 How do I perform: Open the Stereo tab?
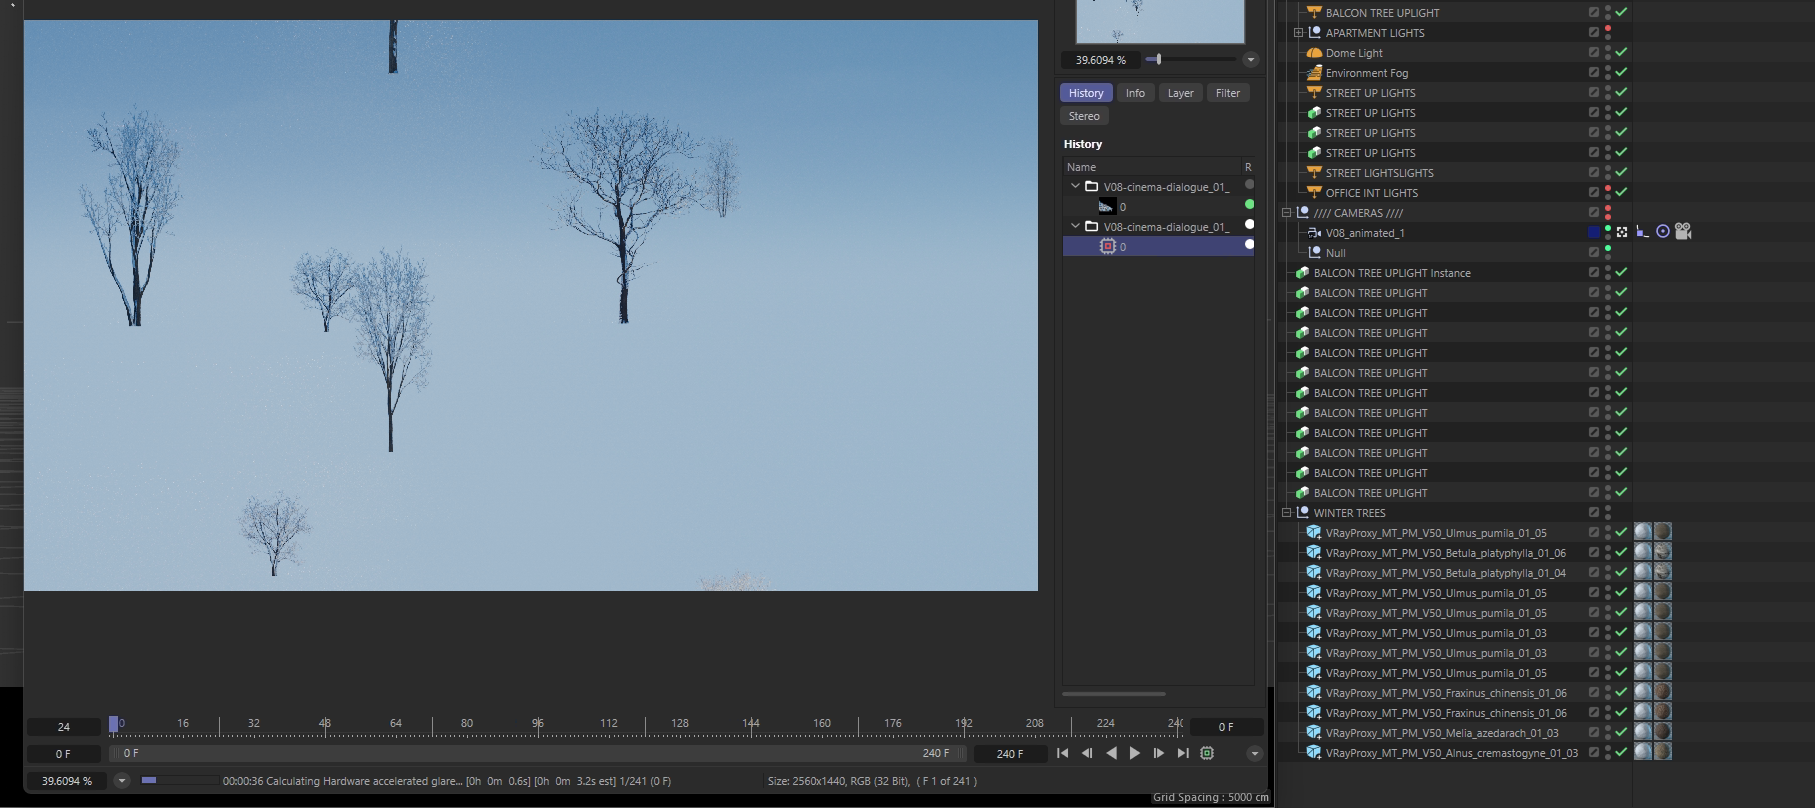click(x=1084, y=116)
